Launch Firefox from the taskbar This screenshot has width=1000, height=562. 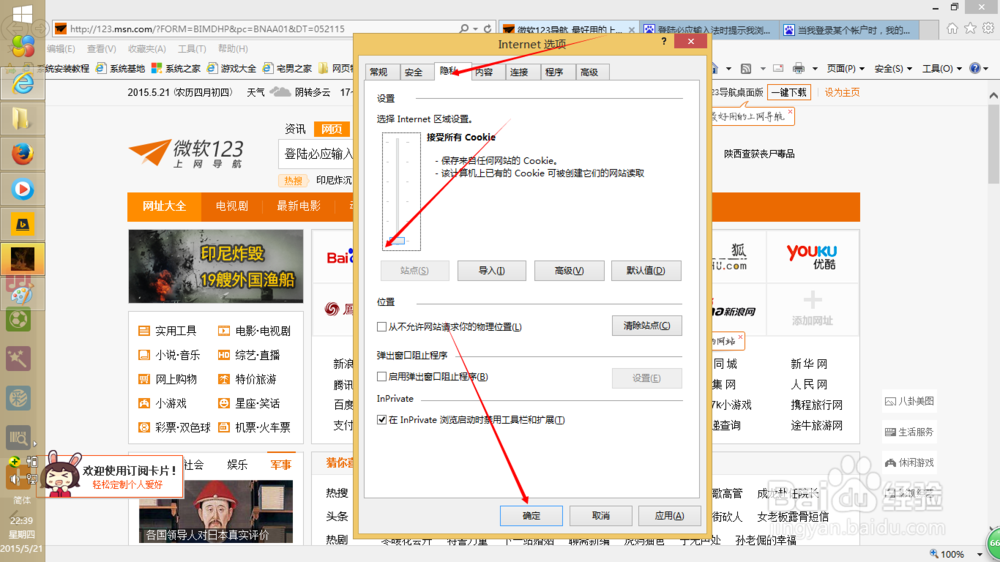point(22,154)
